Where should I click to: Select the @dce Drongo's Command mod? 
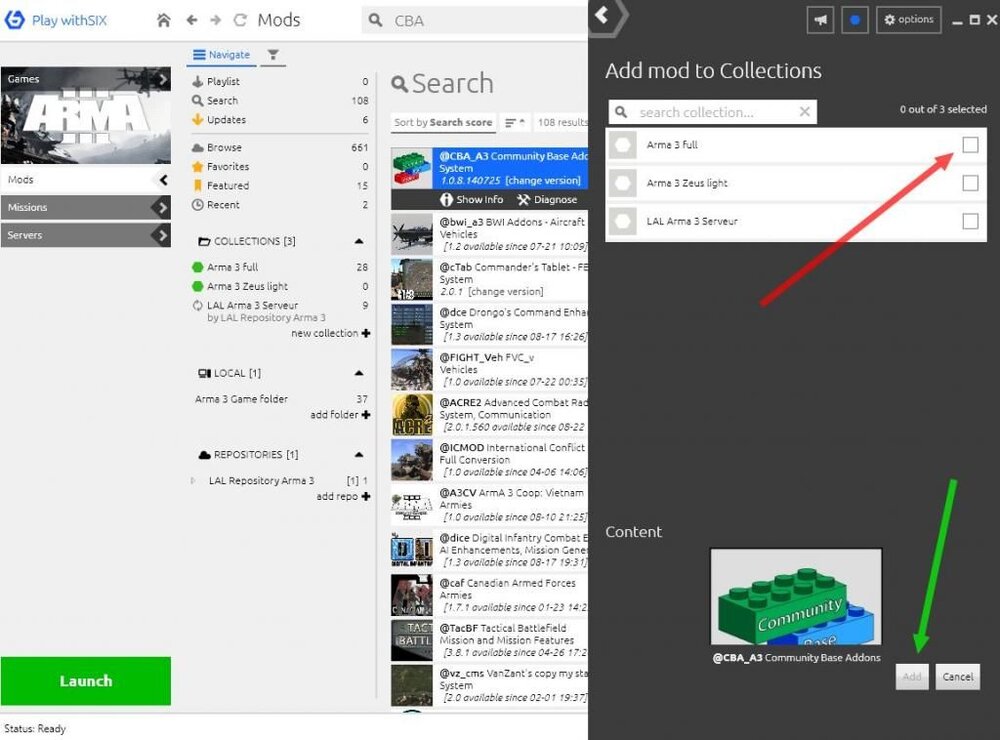tap(489, 325)
